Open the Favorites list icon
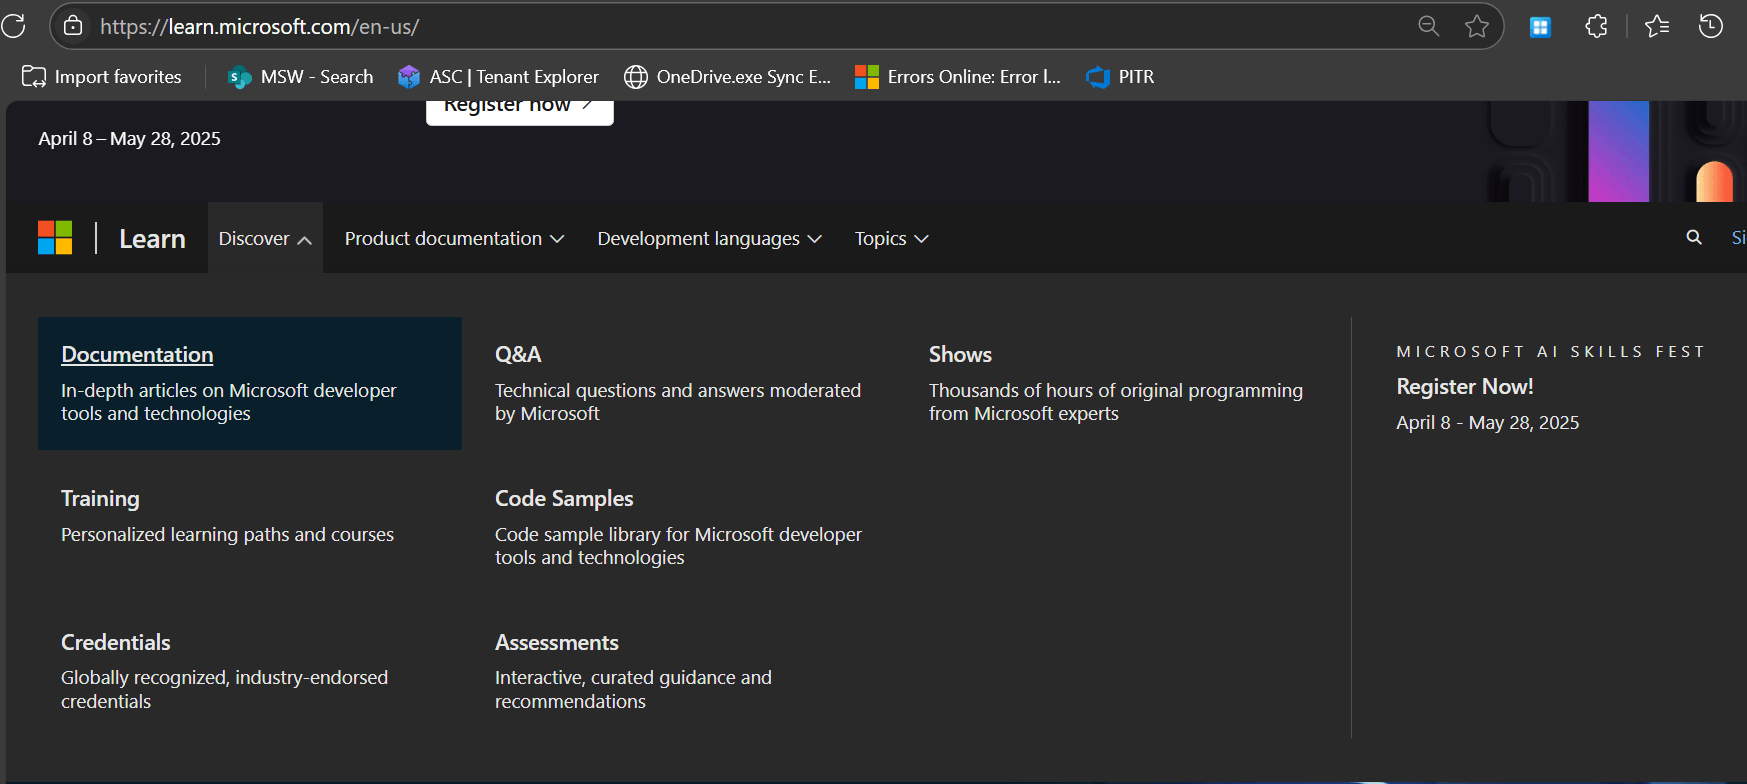The height and width of the screenshot is (784, 1747). pyautogui.click(x=1657, y=26)
